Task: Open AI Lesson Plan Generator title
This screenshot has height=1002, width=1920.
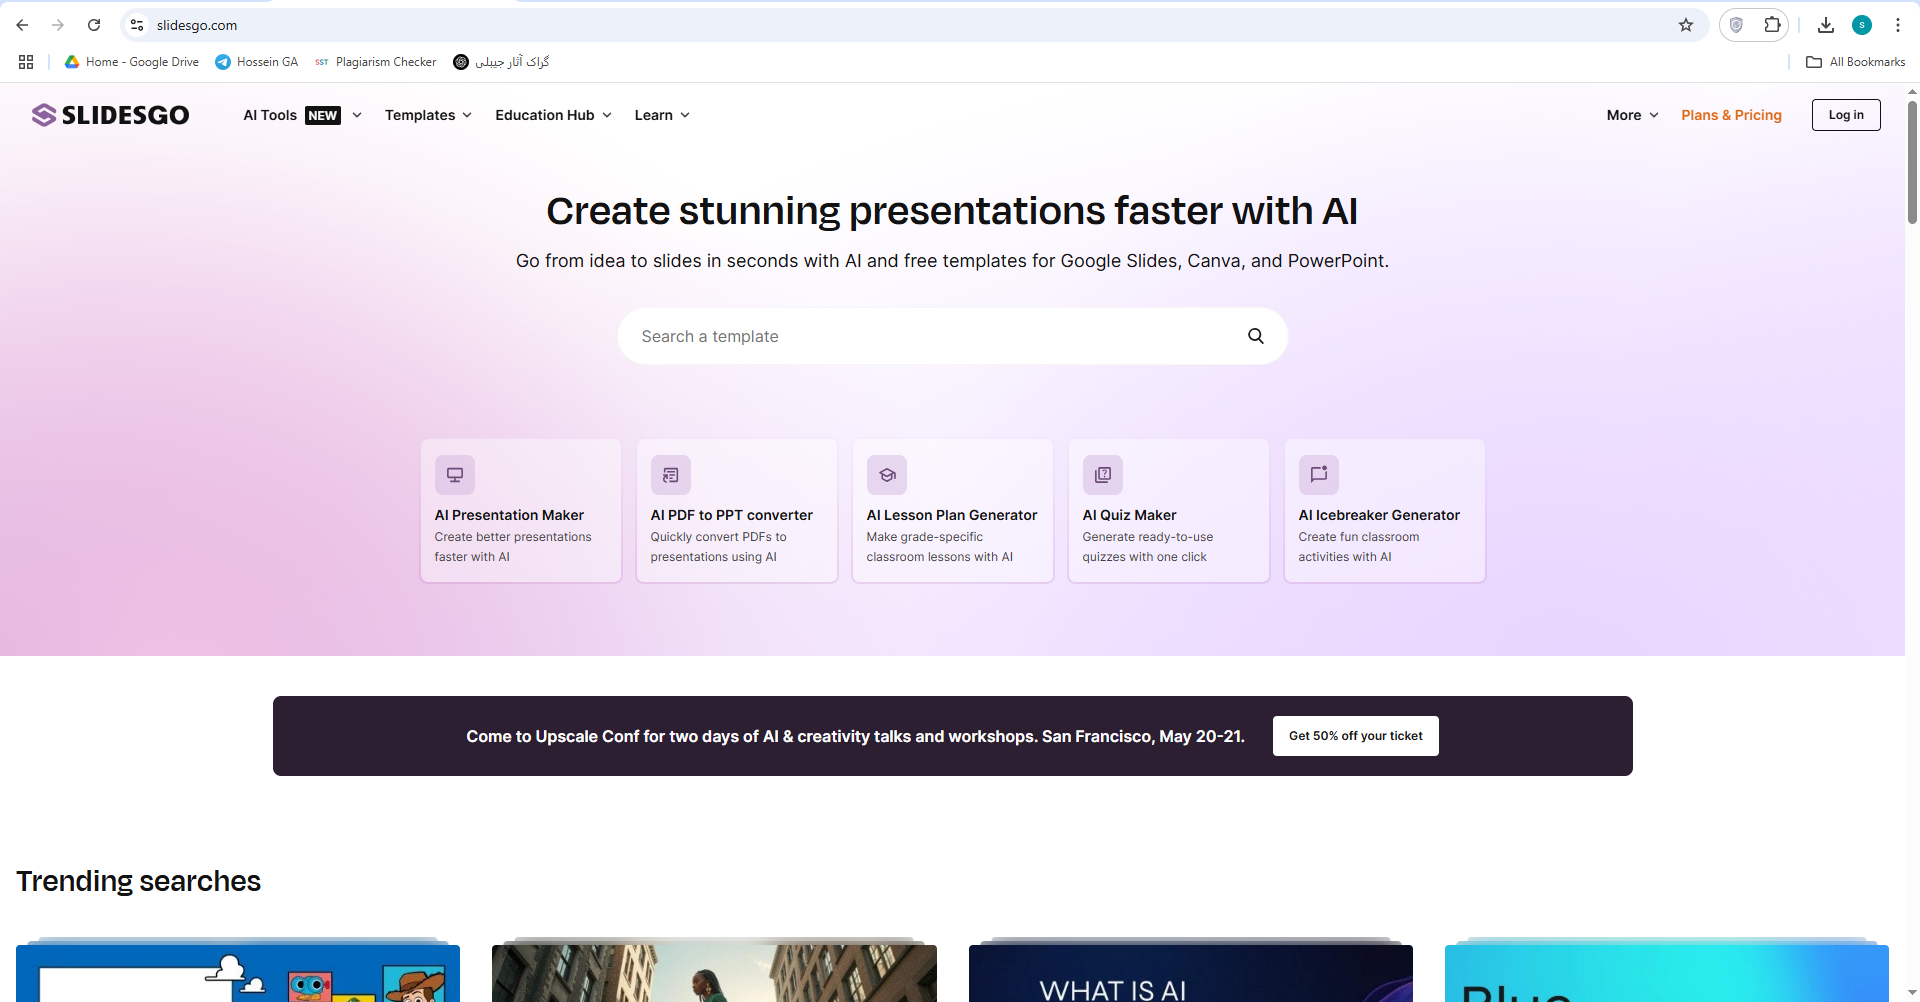Action: 952,515
